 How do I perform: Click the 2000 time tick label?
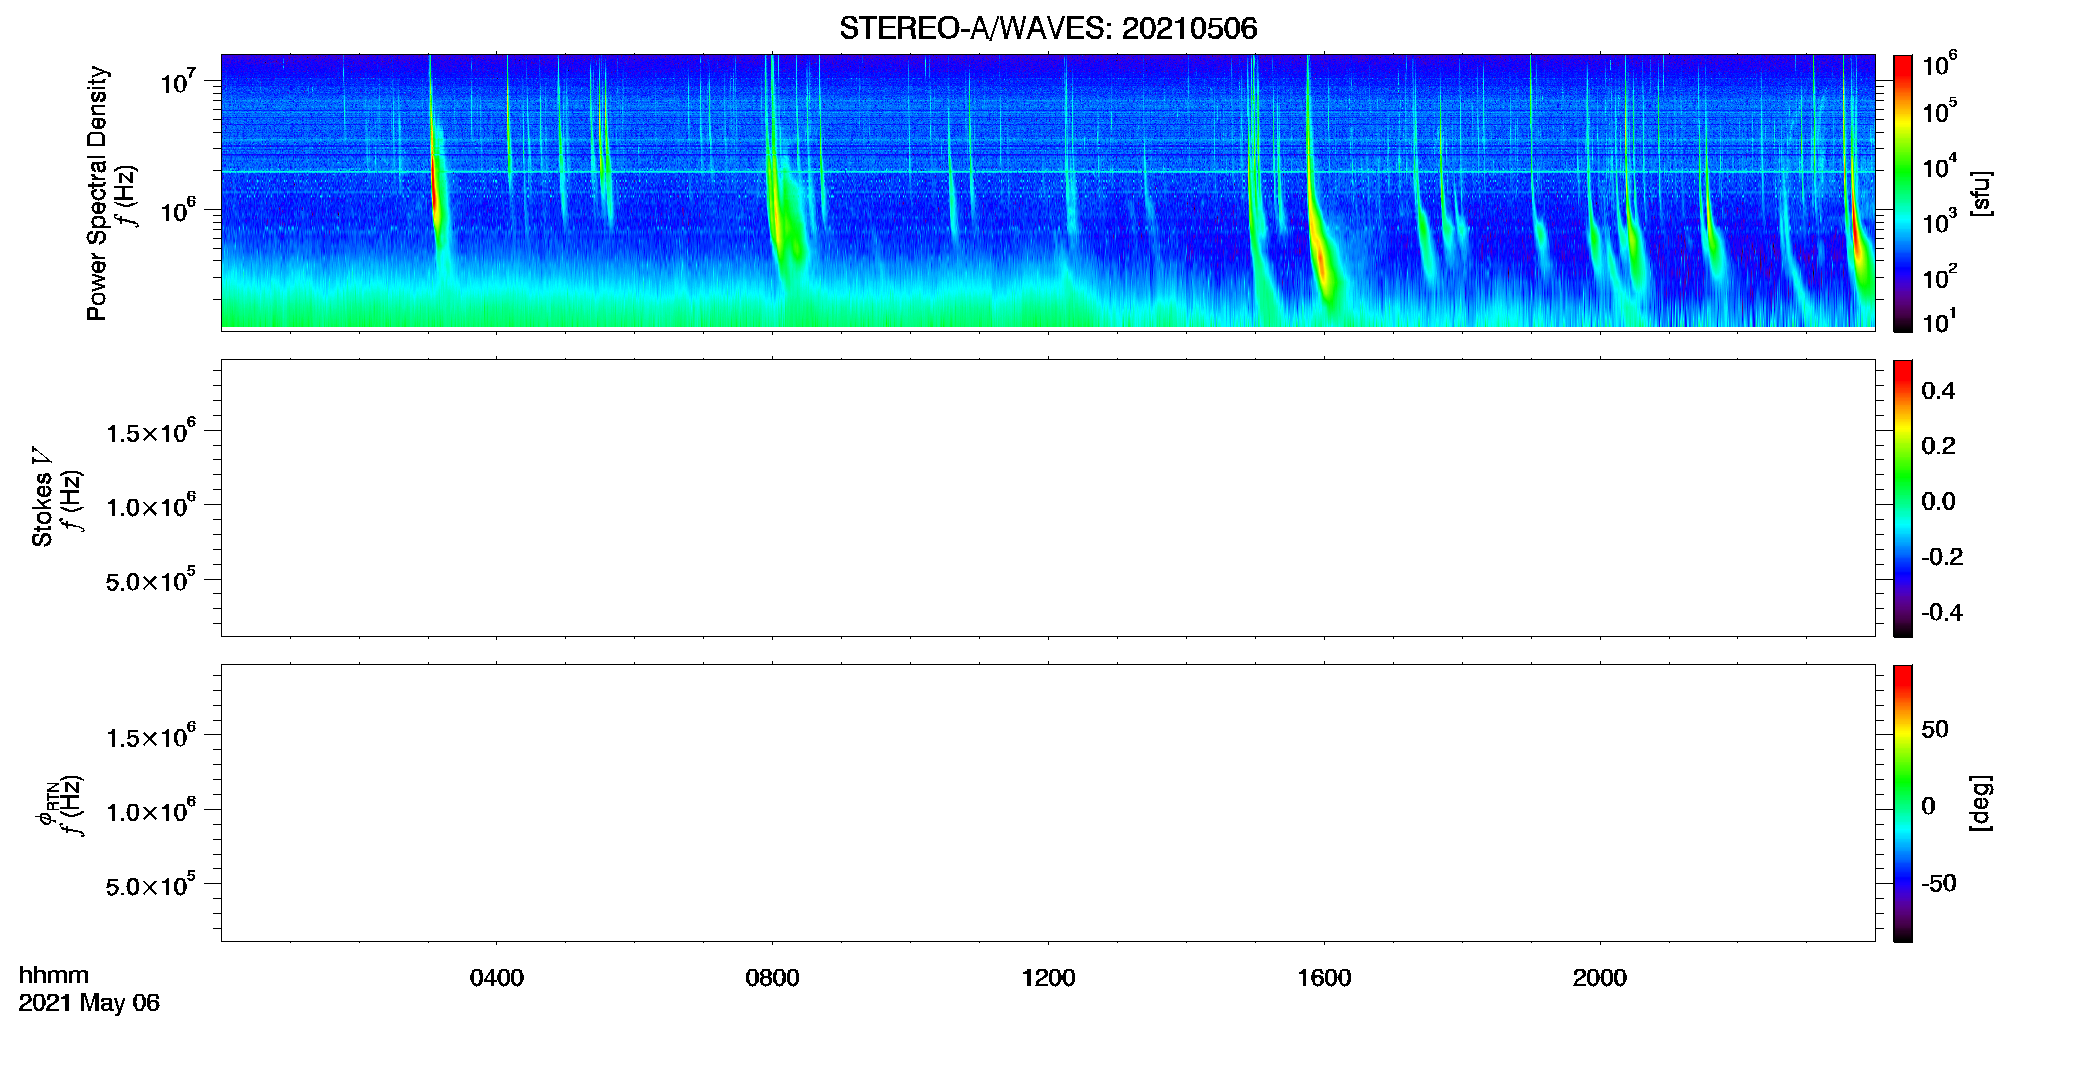pos(1600,978)
